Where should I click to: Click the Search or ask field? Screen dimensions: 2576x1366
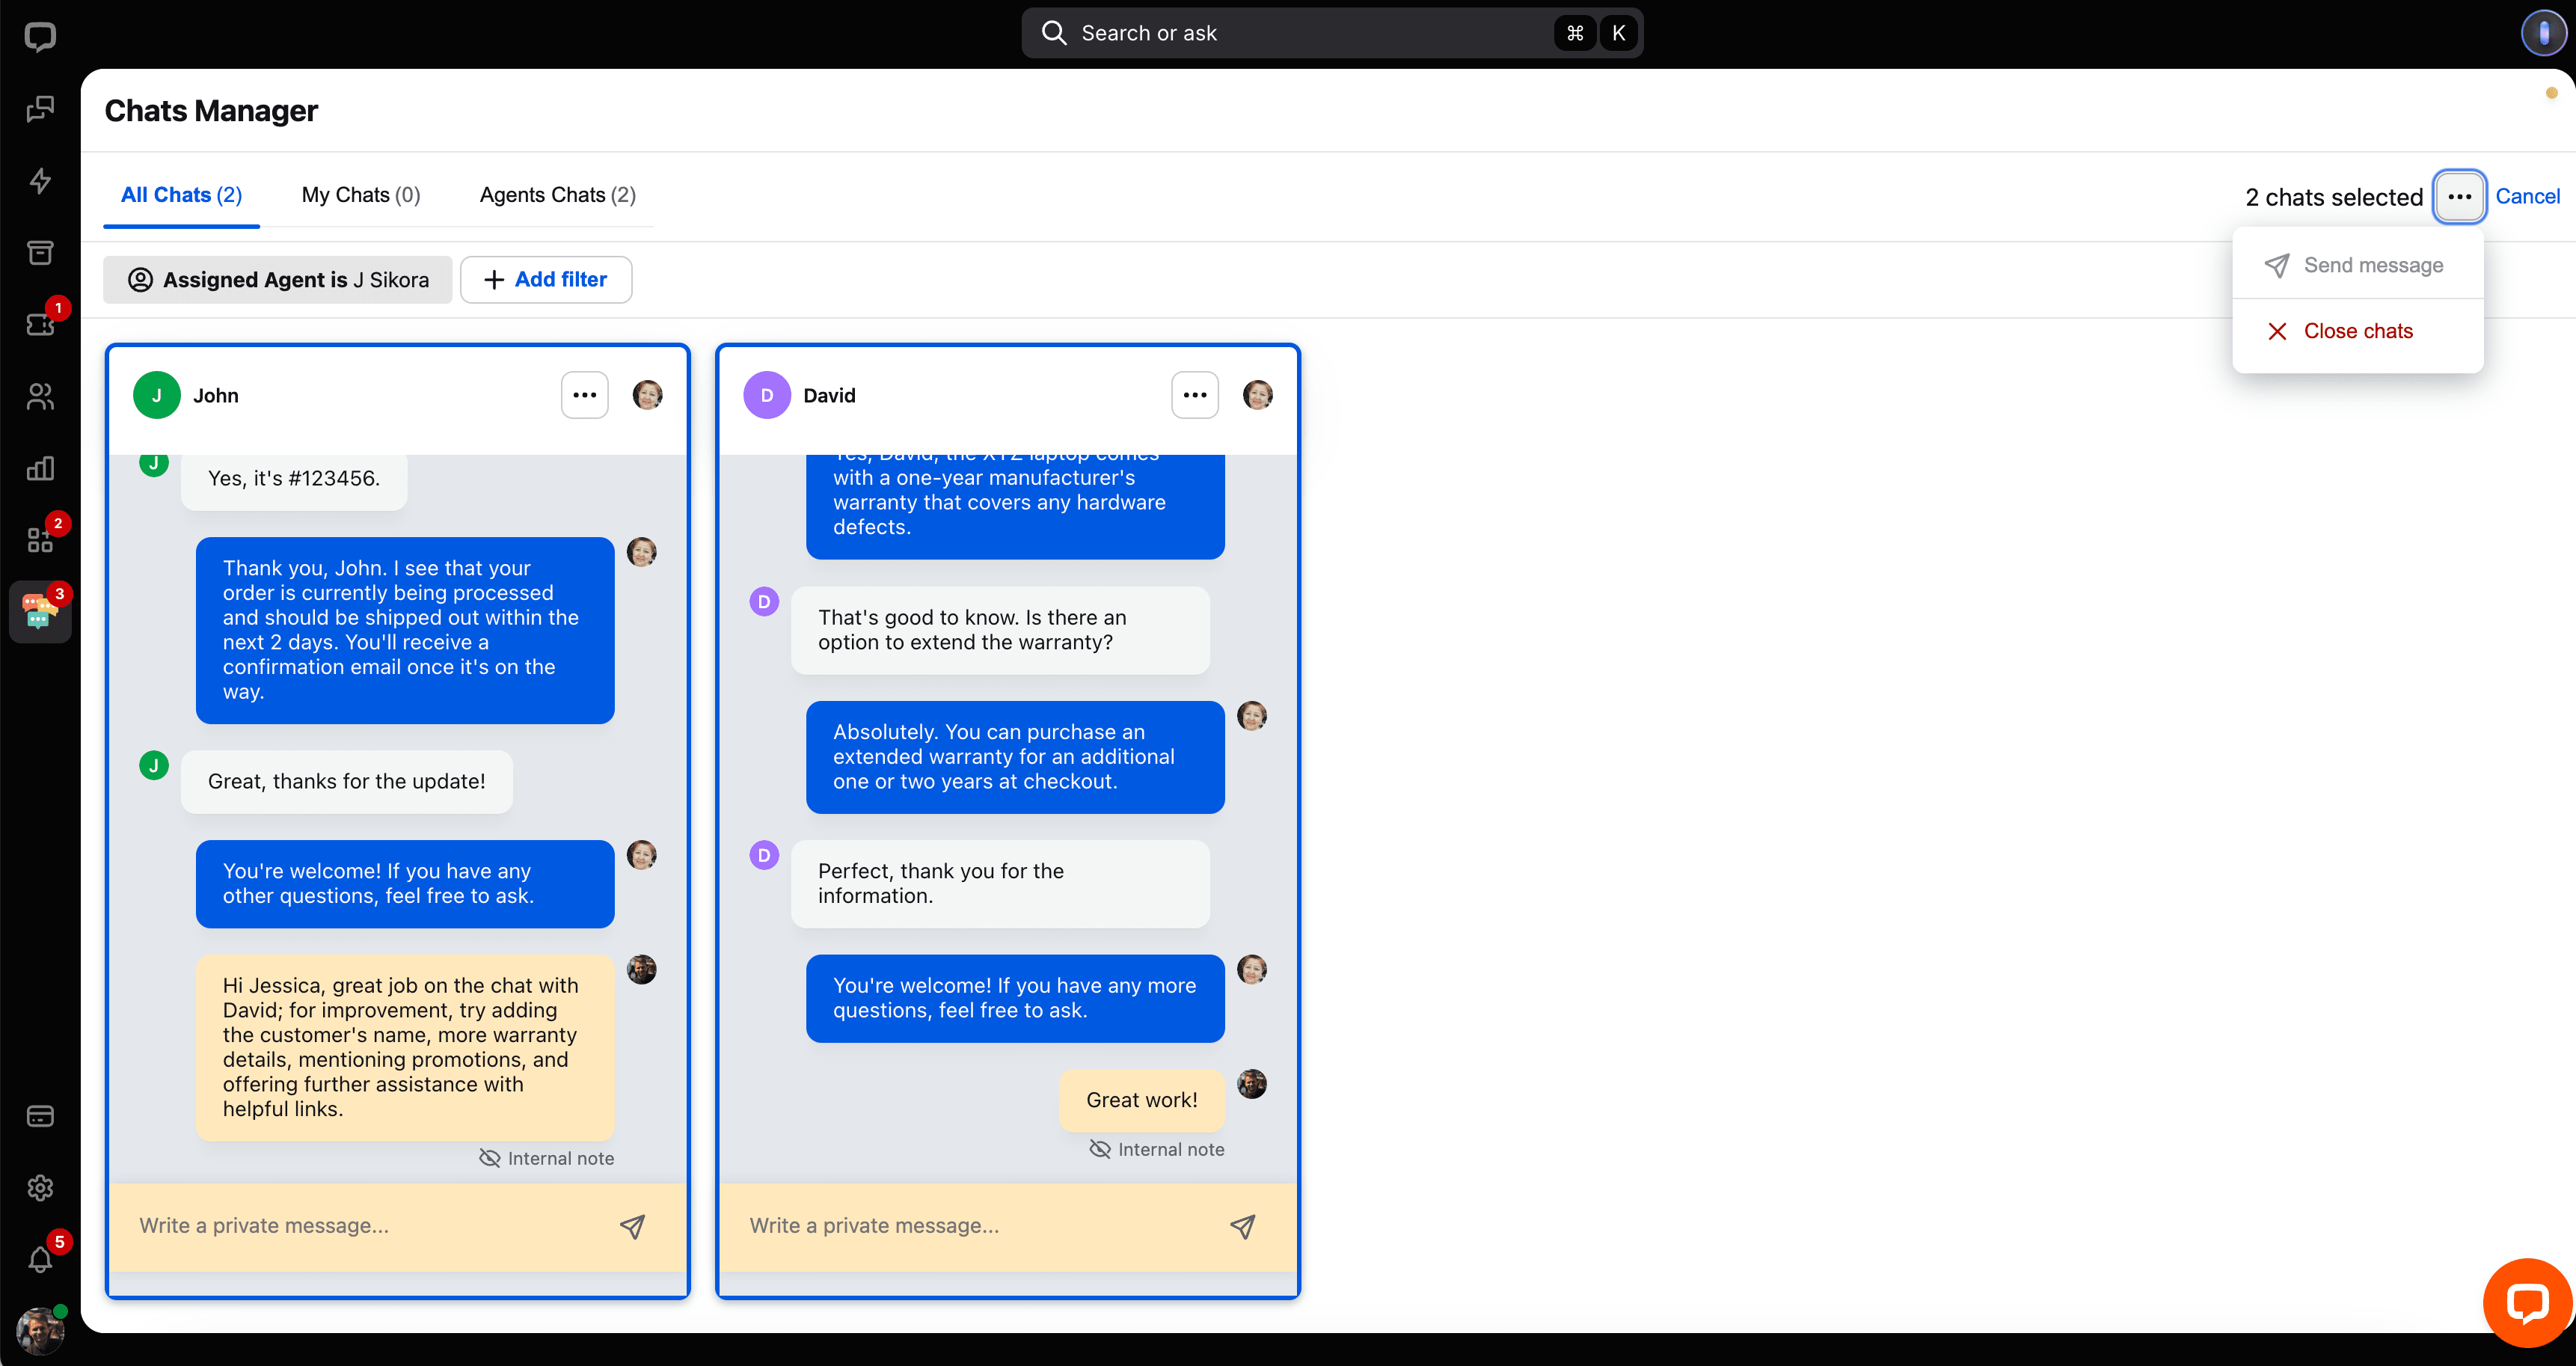point(1332,33)
